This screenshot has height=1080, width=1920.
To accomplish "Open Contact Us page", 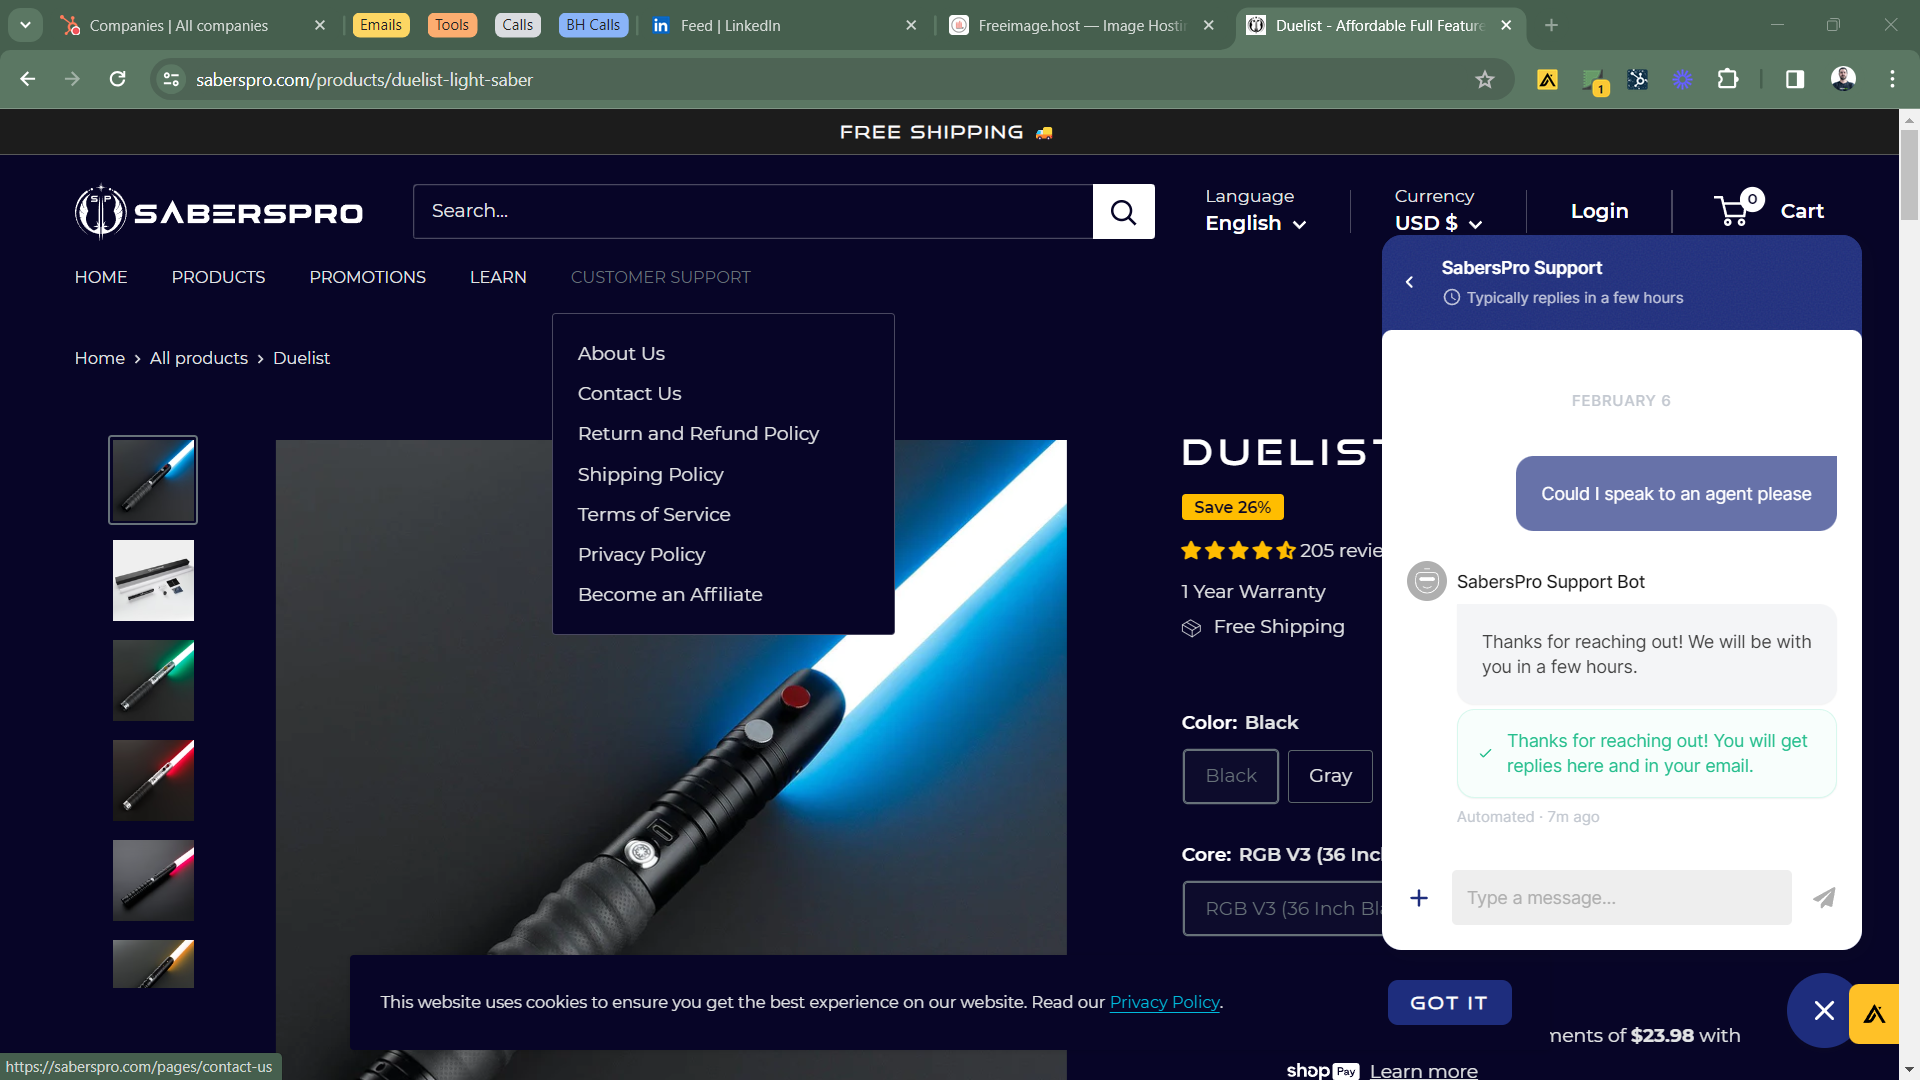I will click(629, 394).
